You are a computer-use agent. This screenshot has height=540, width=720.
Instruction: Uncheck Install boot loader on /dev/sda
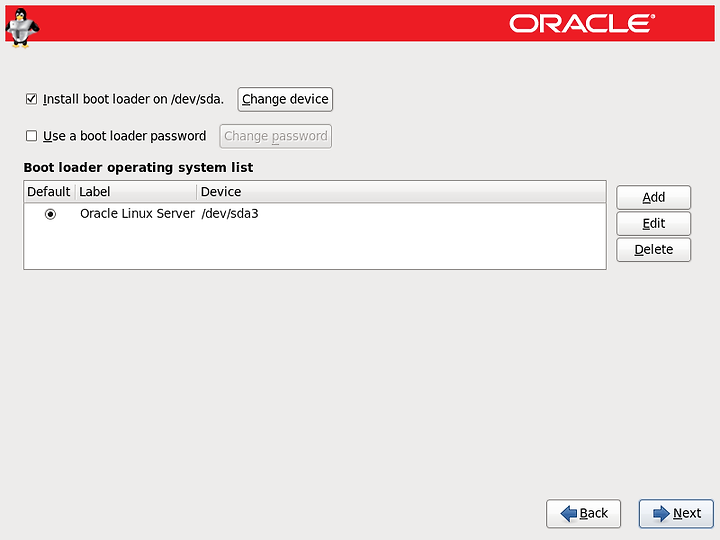click(31, 99)
